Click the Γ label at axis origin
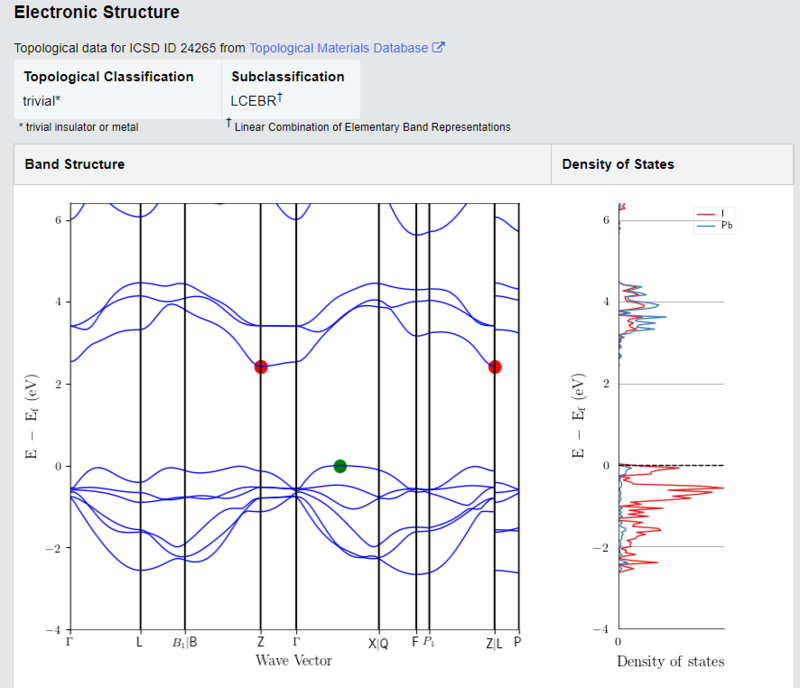 click(69, 642)
